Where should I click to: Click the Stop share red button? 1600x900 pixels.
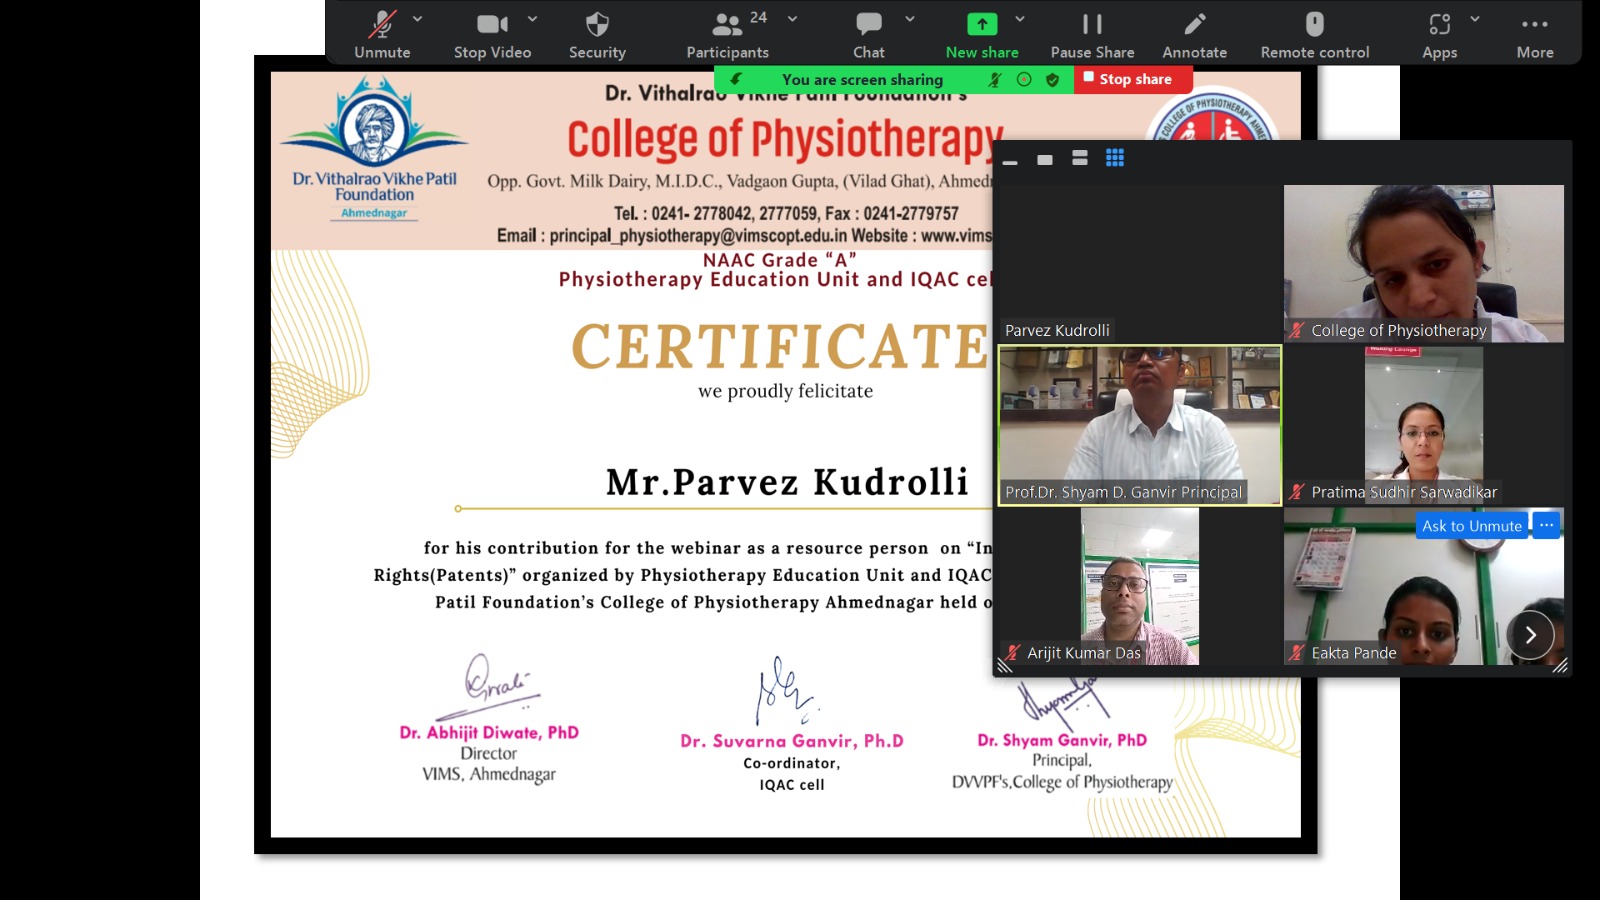1134,79
